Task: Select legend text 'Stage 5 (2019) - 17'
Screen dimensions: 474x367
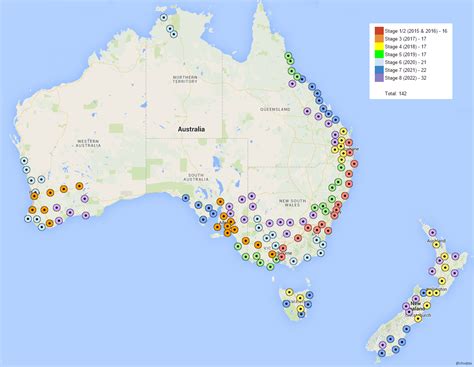Action: coord(405,54)
